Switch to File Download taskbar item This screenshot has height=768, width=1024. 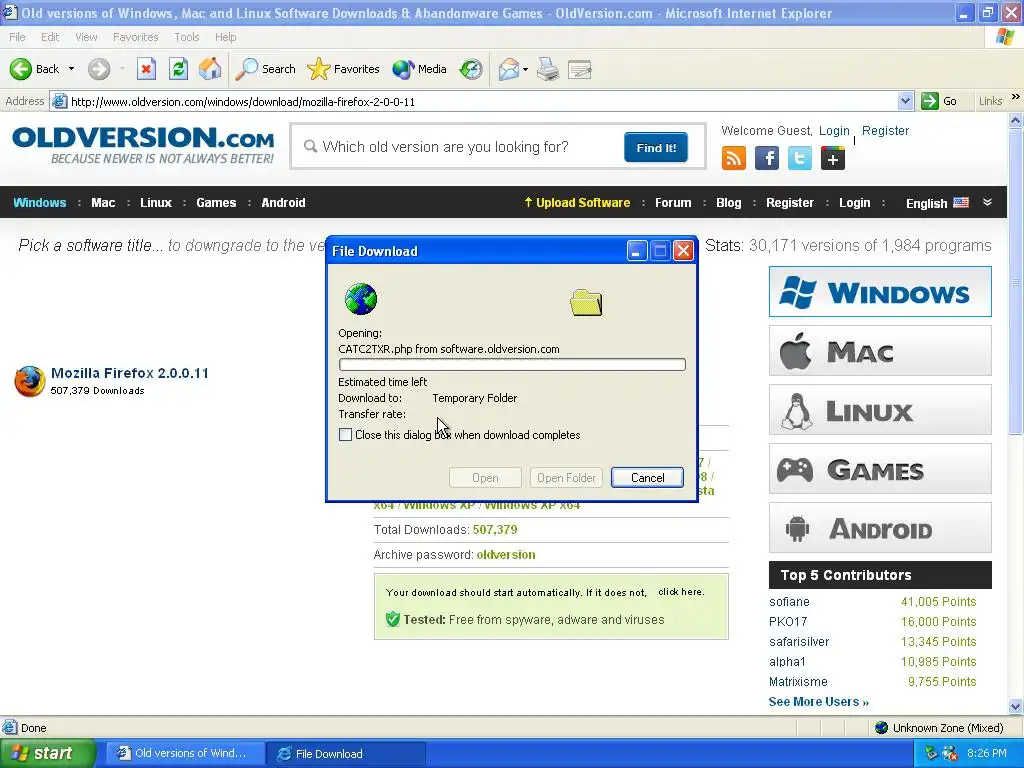[x=345, y=754]
